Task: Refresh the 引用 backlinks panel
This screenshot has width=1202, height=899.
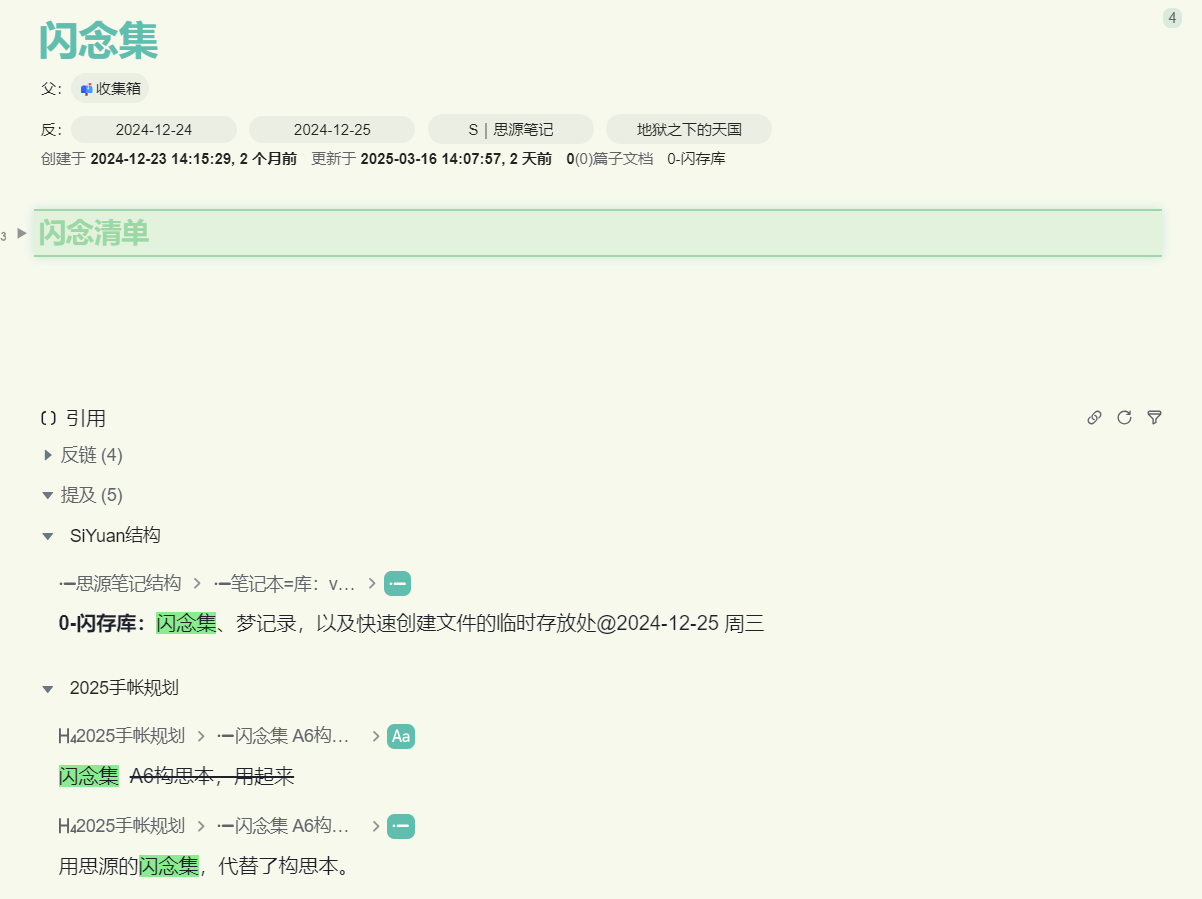Action: click(1124, 417)
